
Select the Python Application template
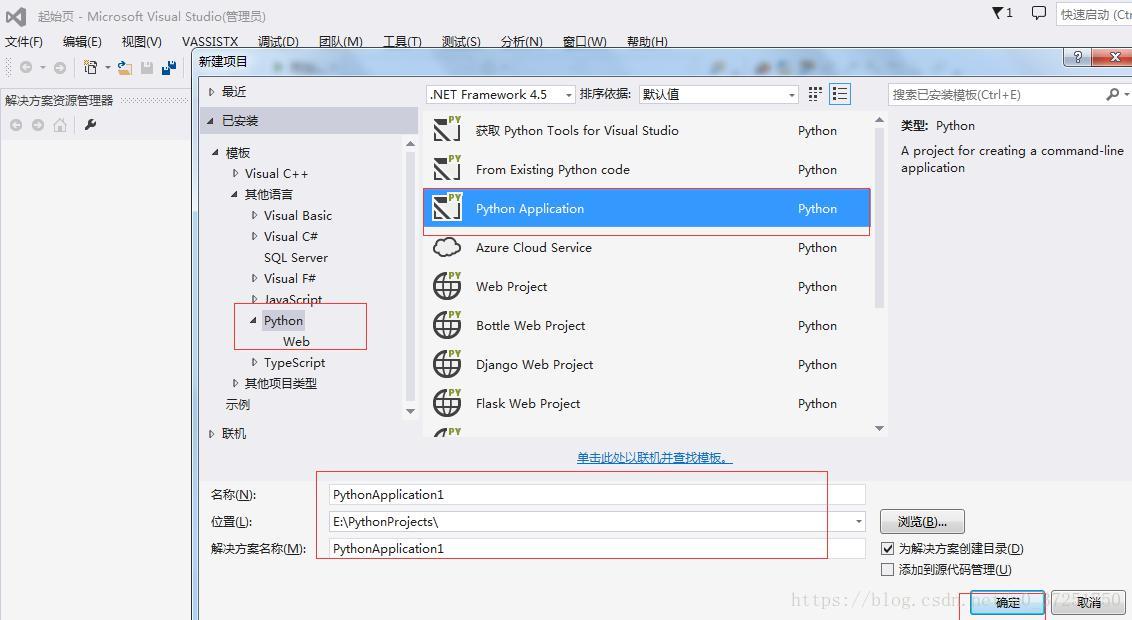647,209
